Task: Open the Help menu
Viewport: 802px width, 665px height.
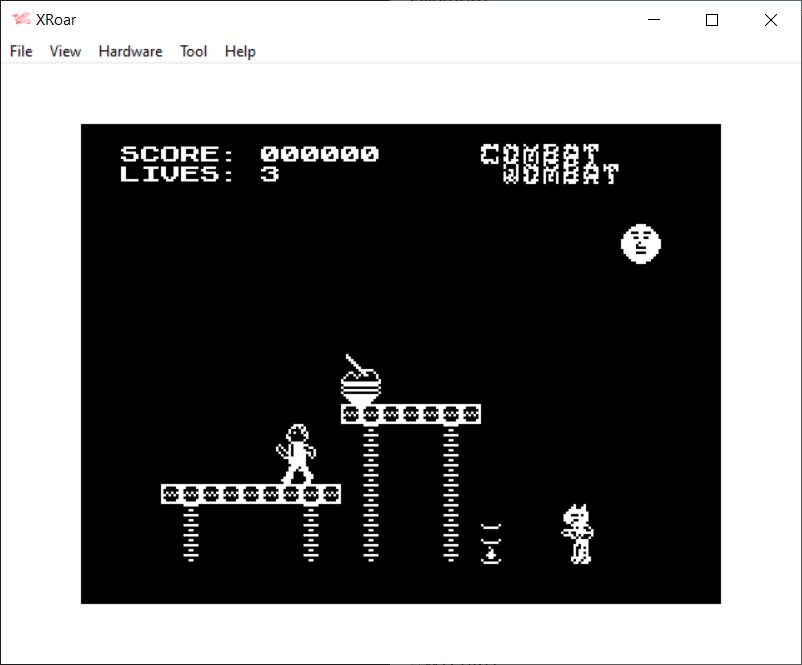Action: (240, 51)
